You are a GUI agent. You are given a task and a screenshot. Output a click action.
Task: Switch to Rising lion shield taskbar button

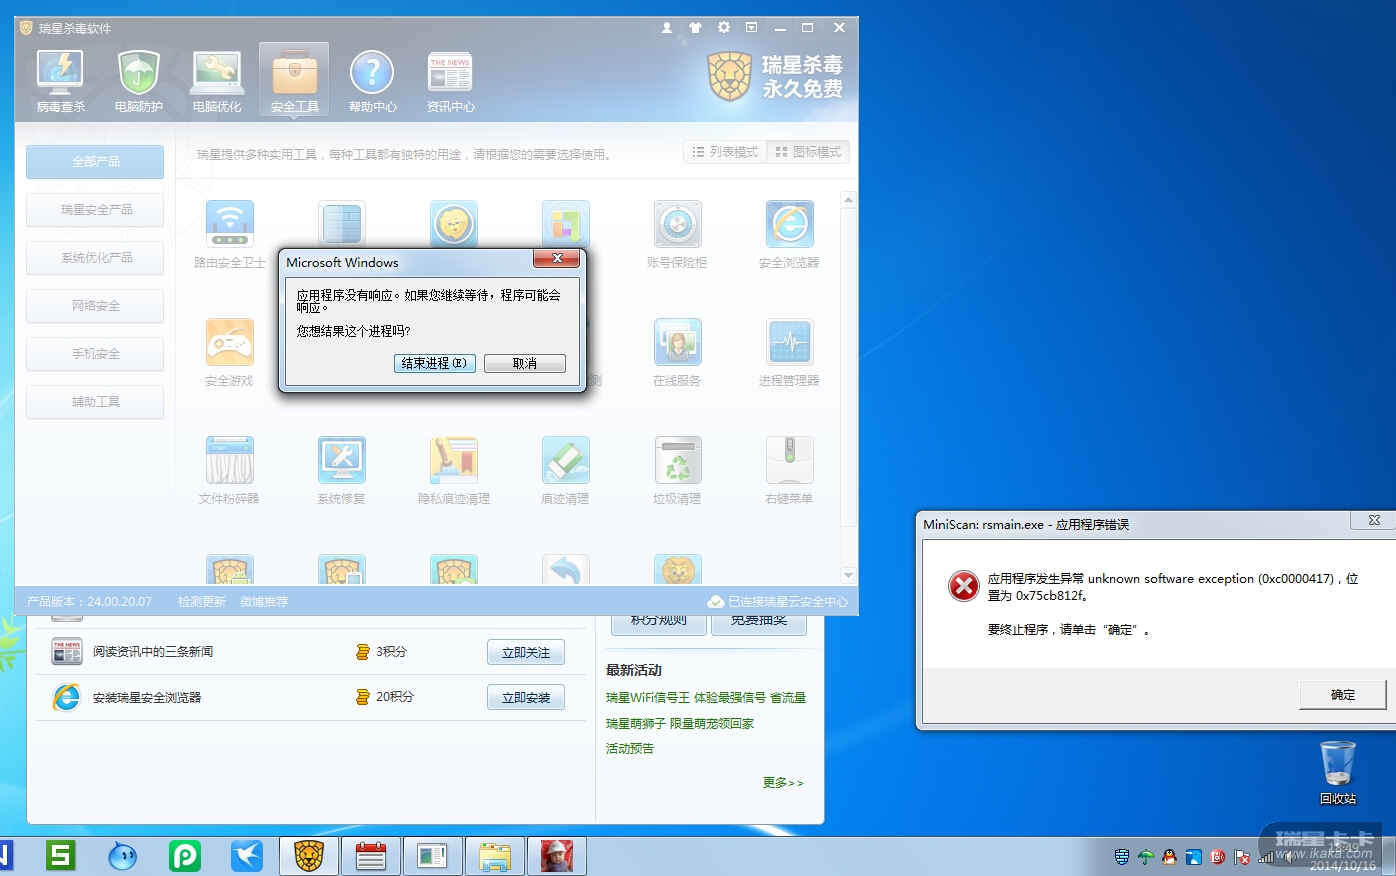pyautogui.click(x=309, y=856)
